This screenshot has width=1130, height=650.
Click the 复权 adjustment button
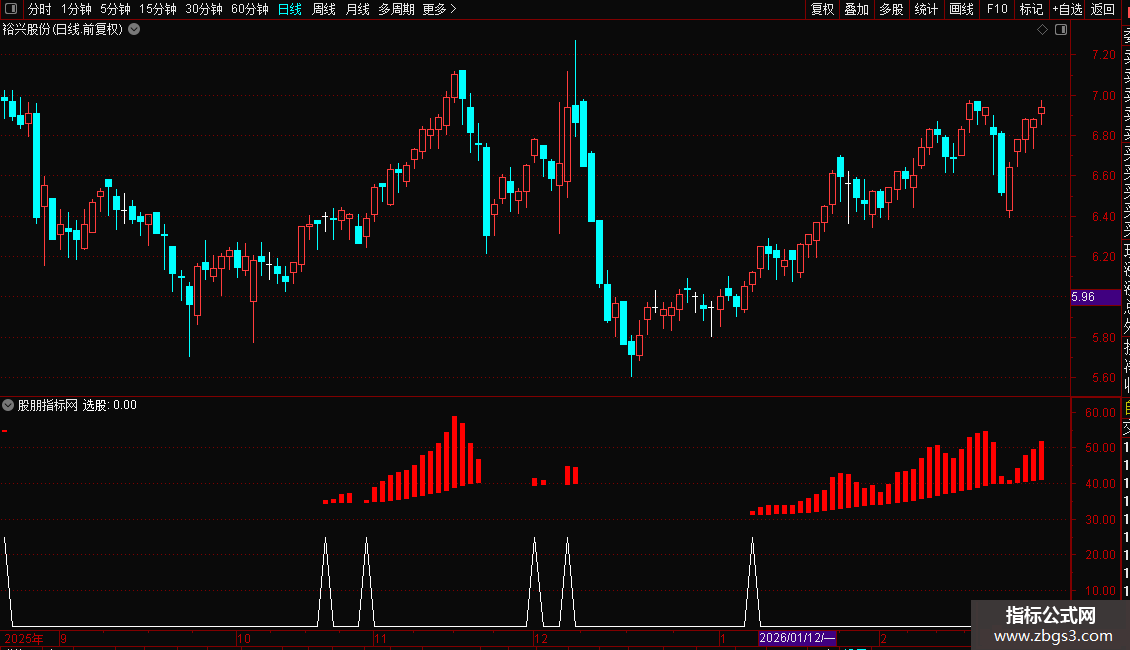[x=822, y=9]
